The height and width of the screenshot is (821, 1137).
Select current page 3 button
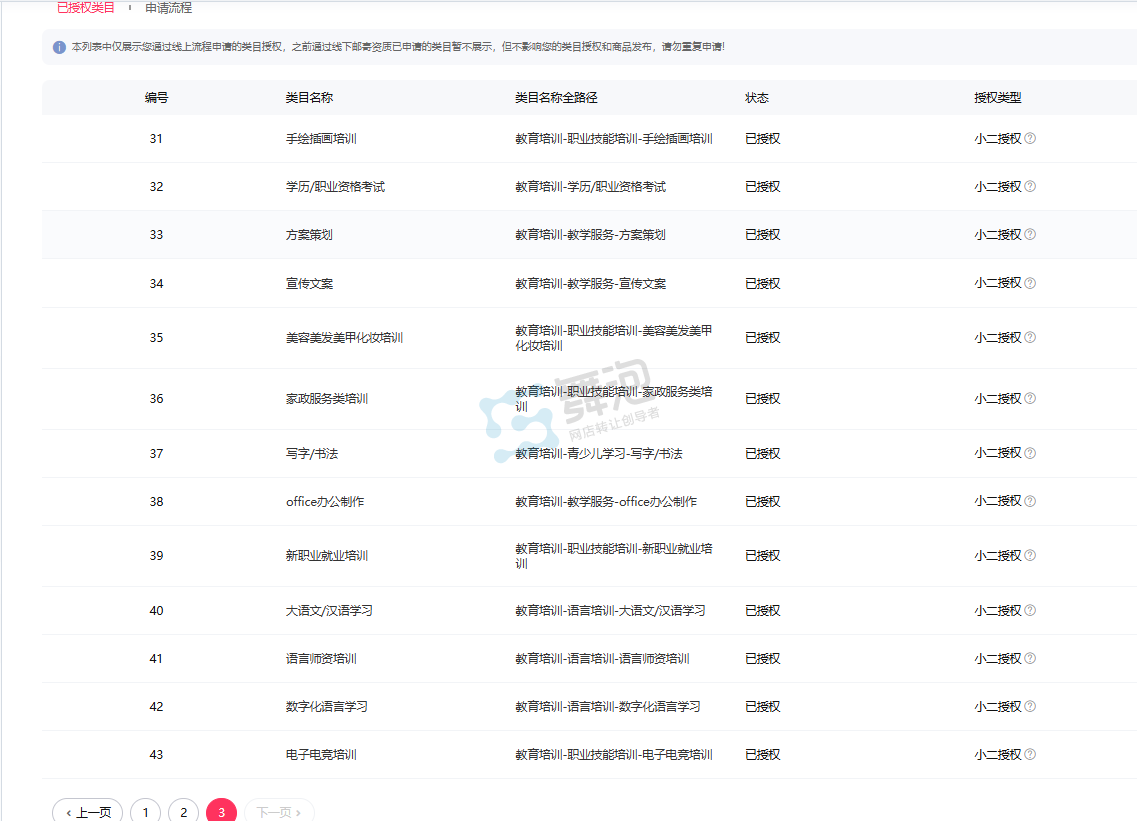tap(221, 812)
